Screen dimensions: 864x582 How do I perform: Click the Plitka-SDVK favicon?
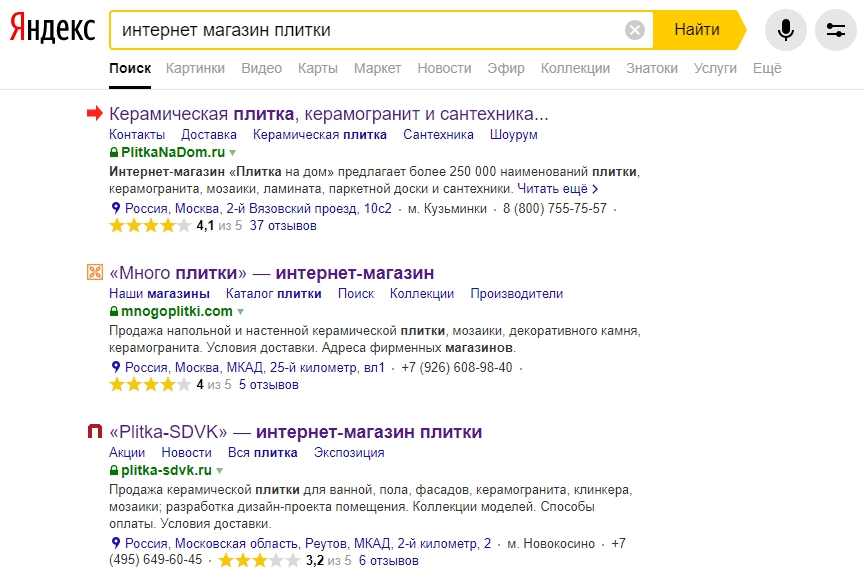(95, 431)
